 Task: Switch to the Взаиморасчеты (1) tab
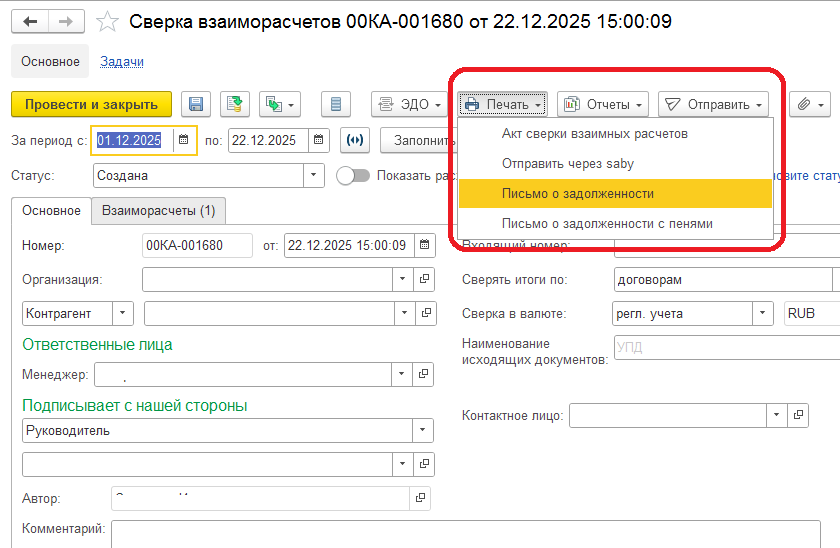tap(159, 211)
